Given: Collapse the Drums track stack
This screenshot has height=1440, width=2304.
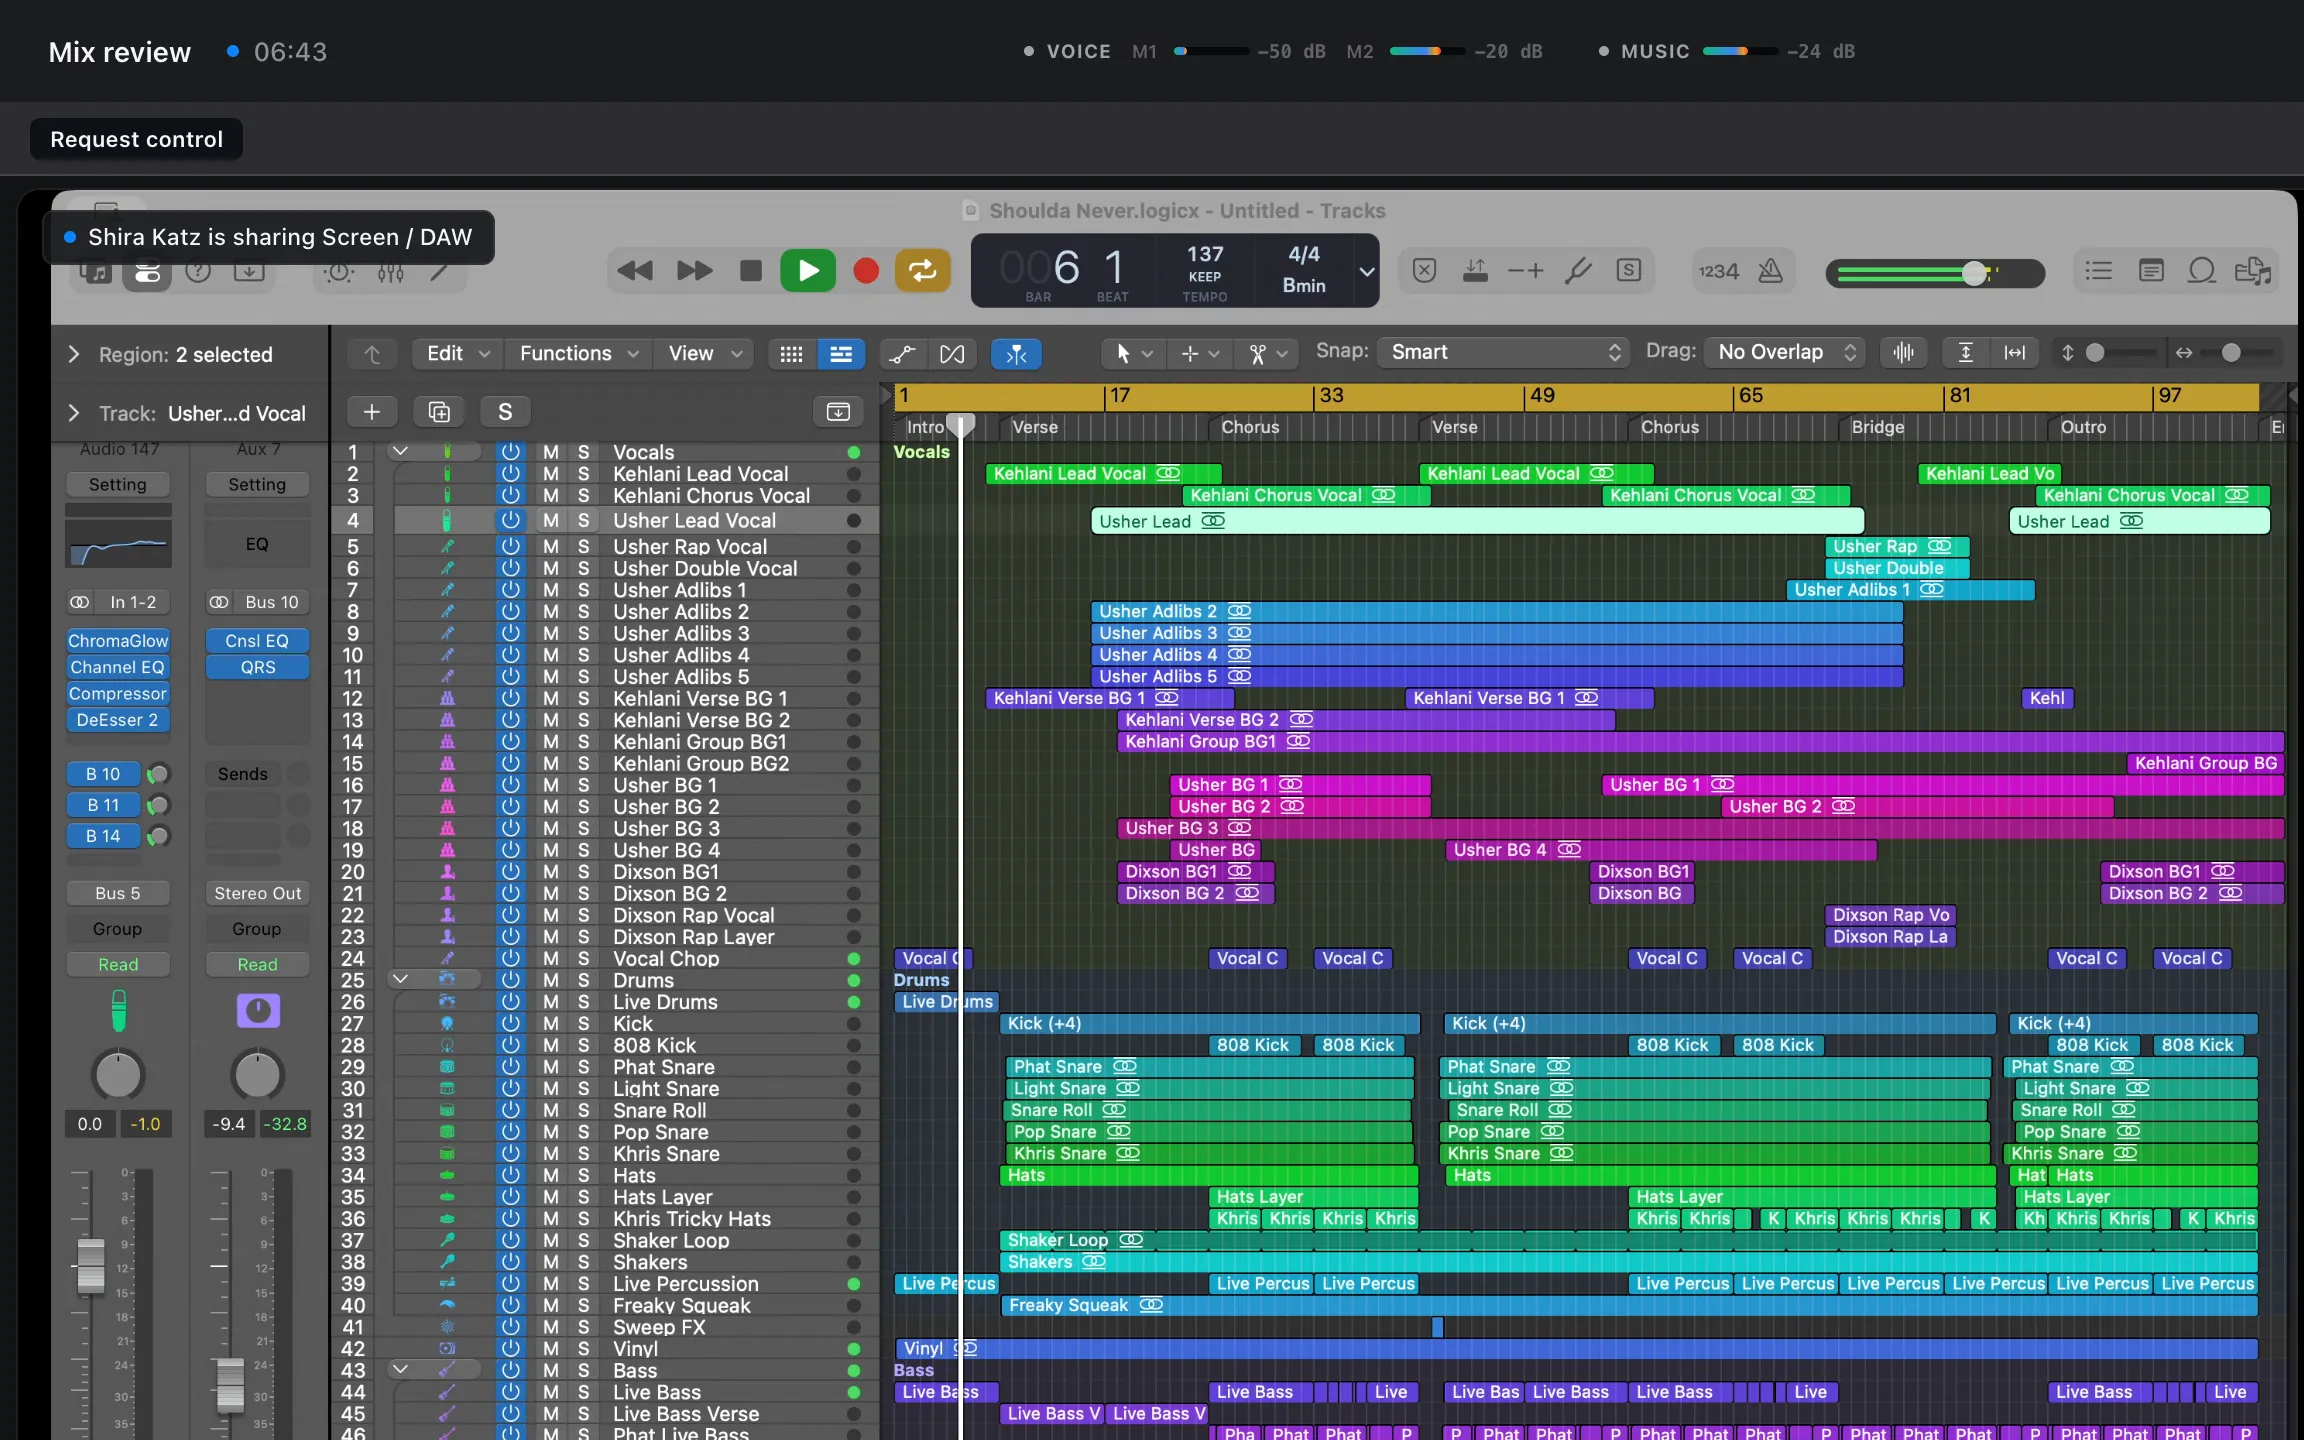Looking at the screenshot, I should coord(400,979).
